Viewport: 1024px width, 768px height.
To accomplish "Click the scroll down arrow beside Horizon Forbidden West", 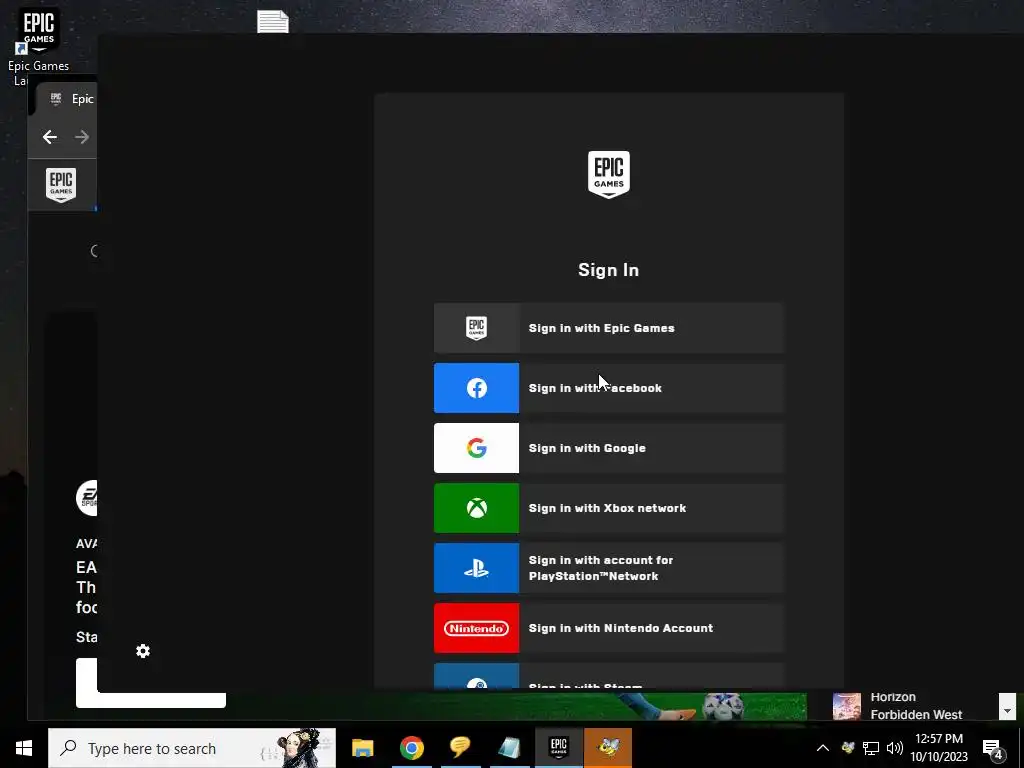I will (x=1007, y=707).
